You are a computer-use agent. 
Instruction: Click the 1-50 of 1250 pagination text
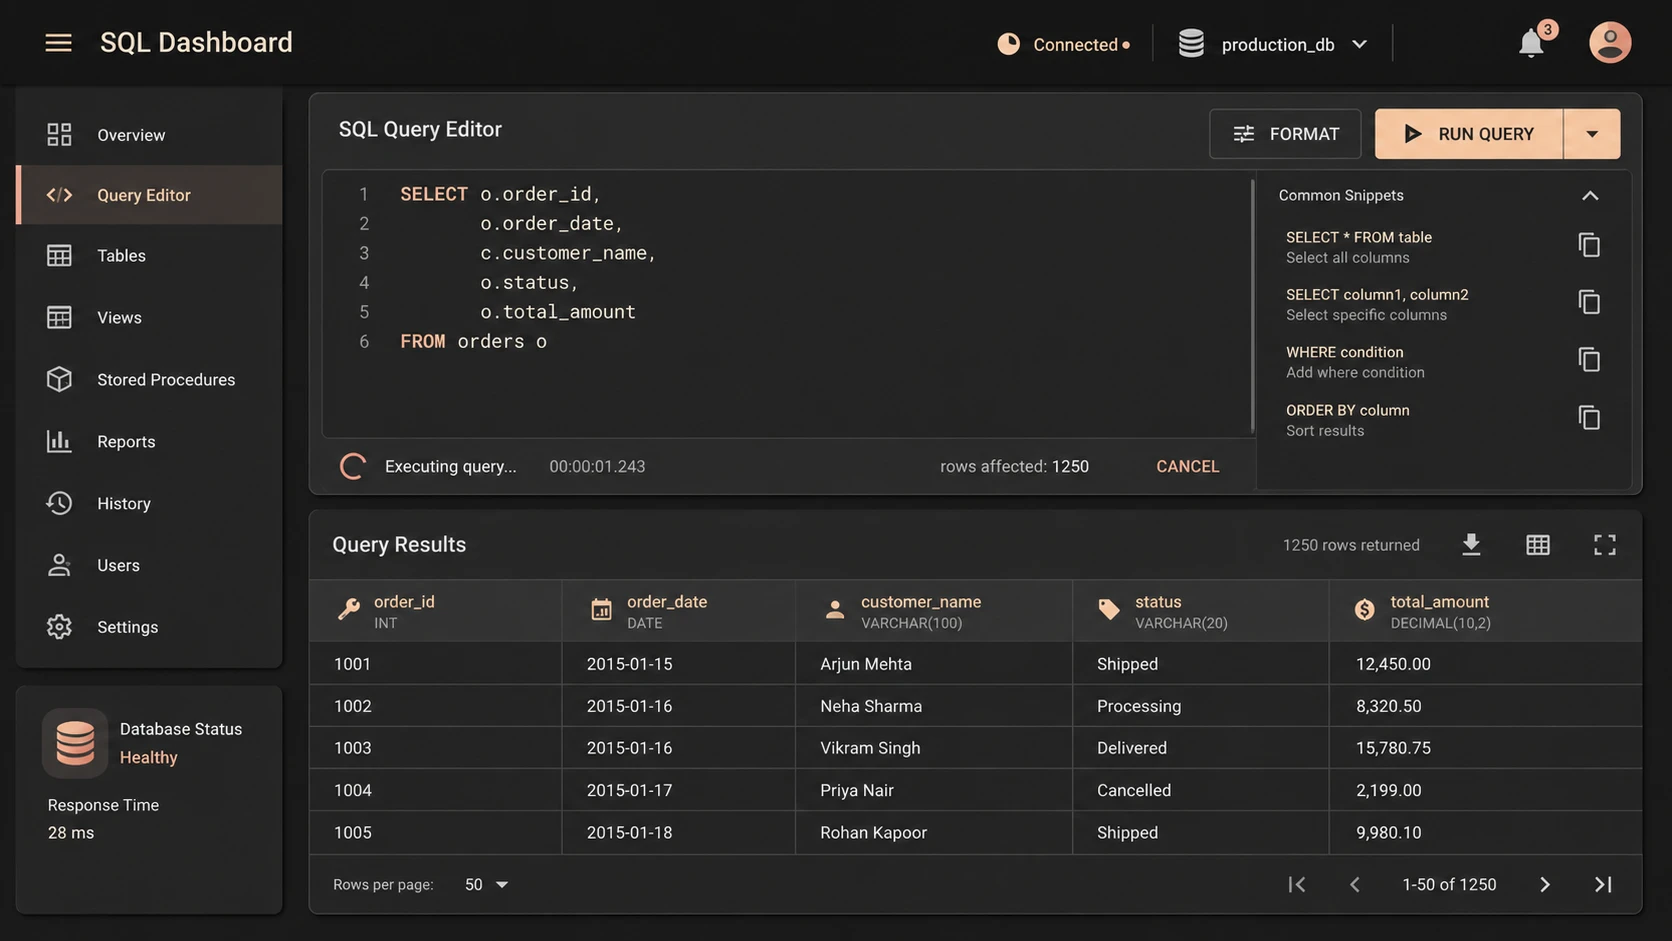pyautogui.click(x=1449, y=884)
